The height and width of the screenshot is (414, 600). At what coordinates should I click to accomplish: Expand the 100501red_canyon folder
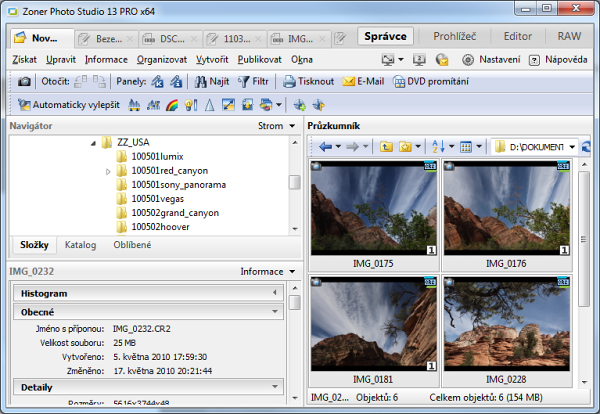(108, 171)
